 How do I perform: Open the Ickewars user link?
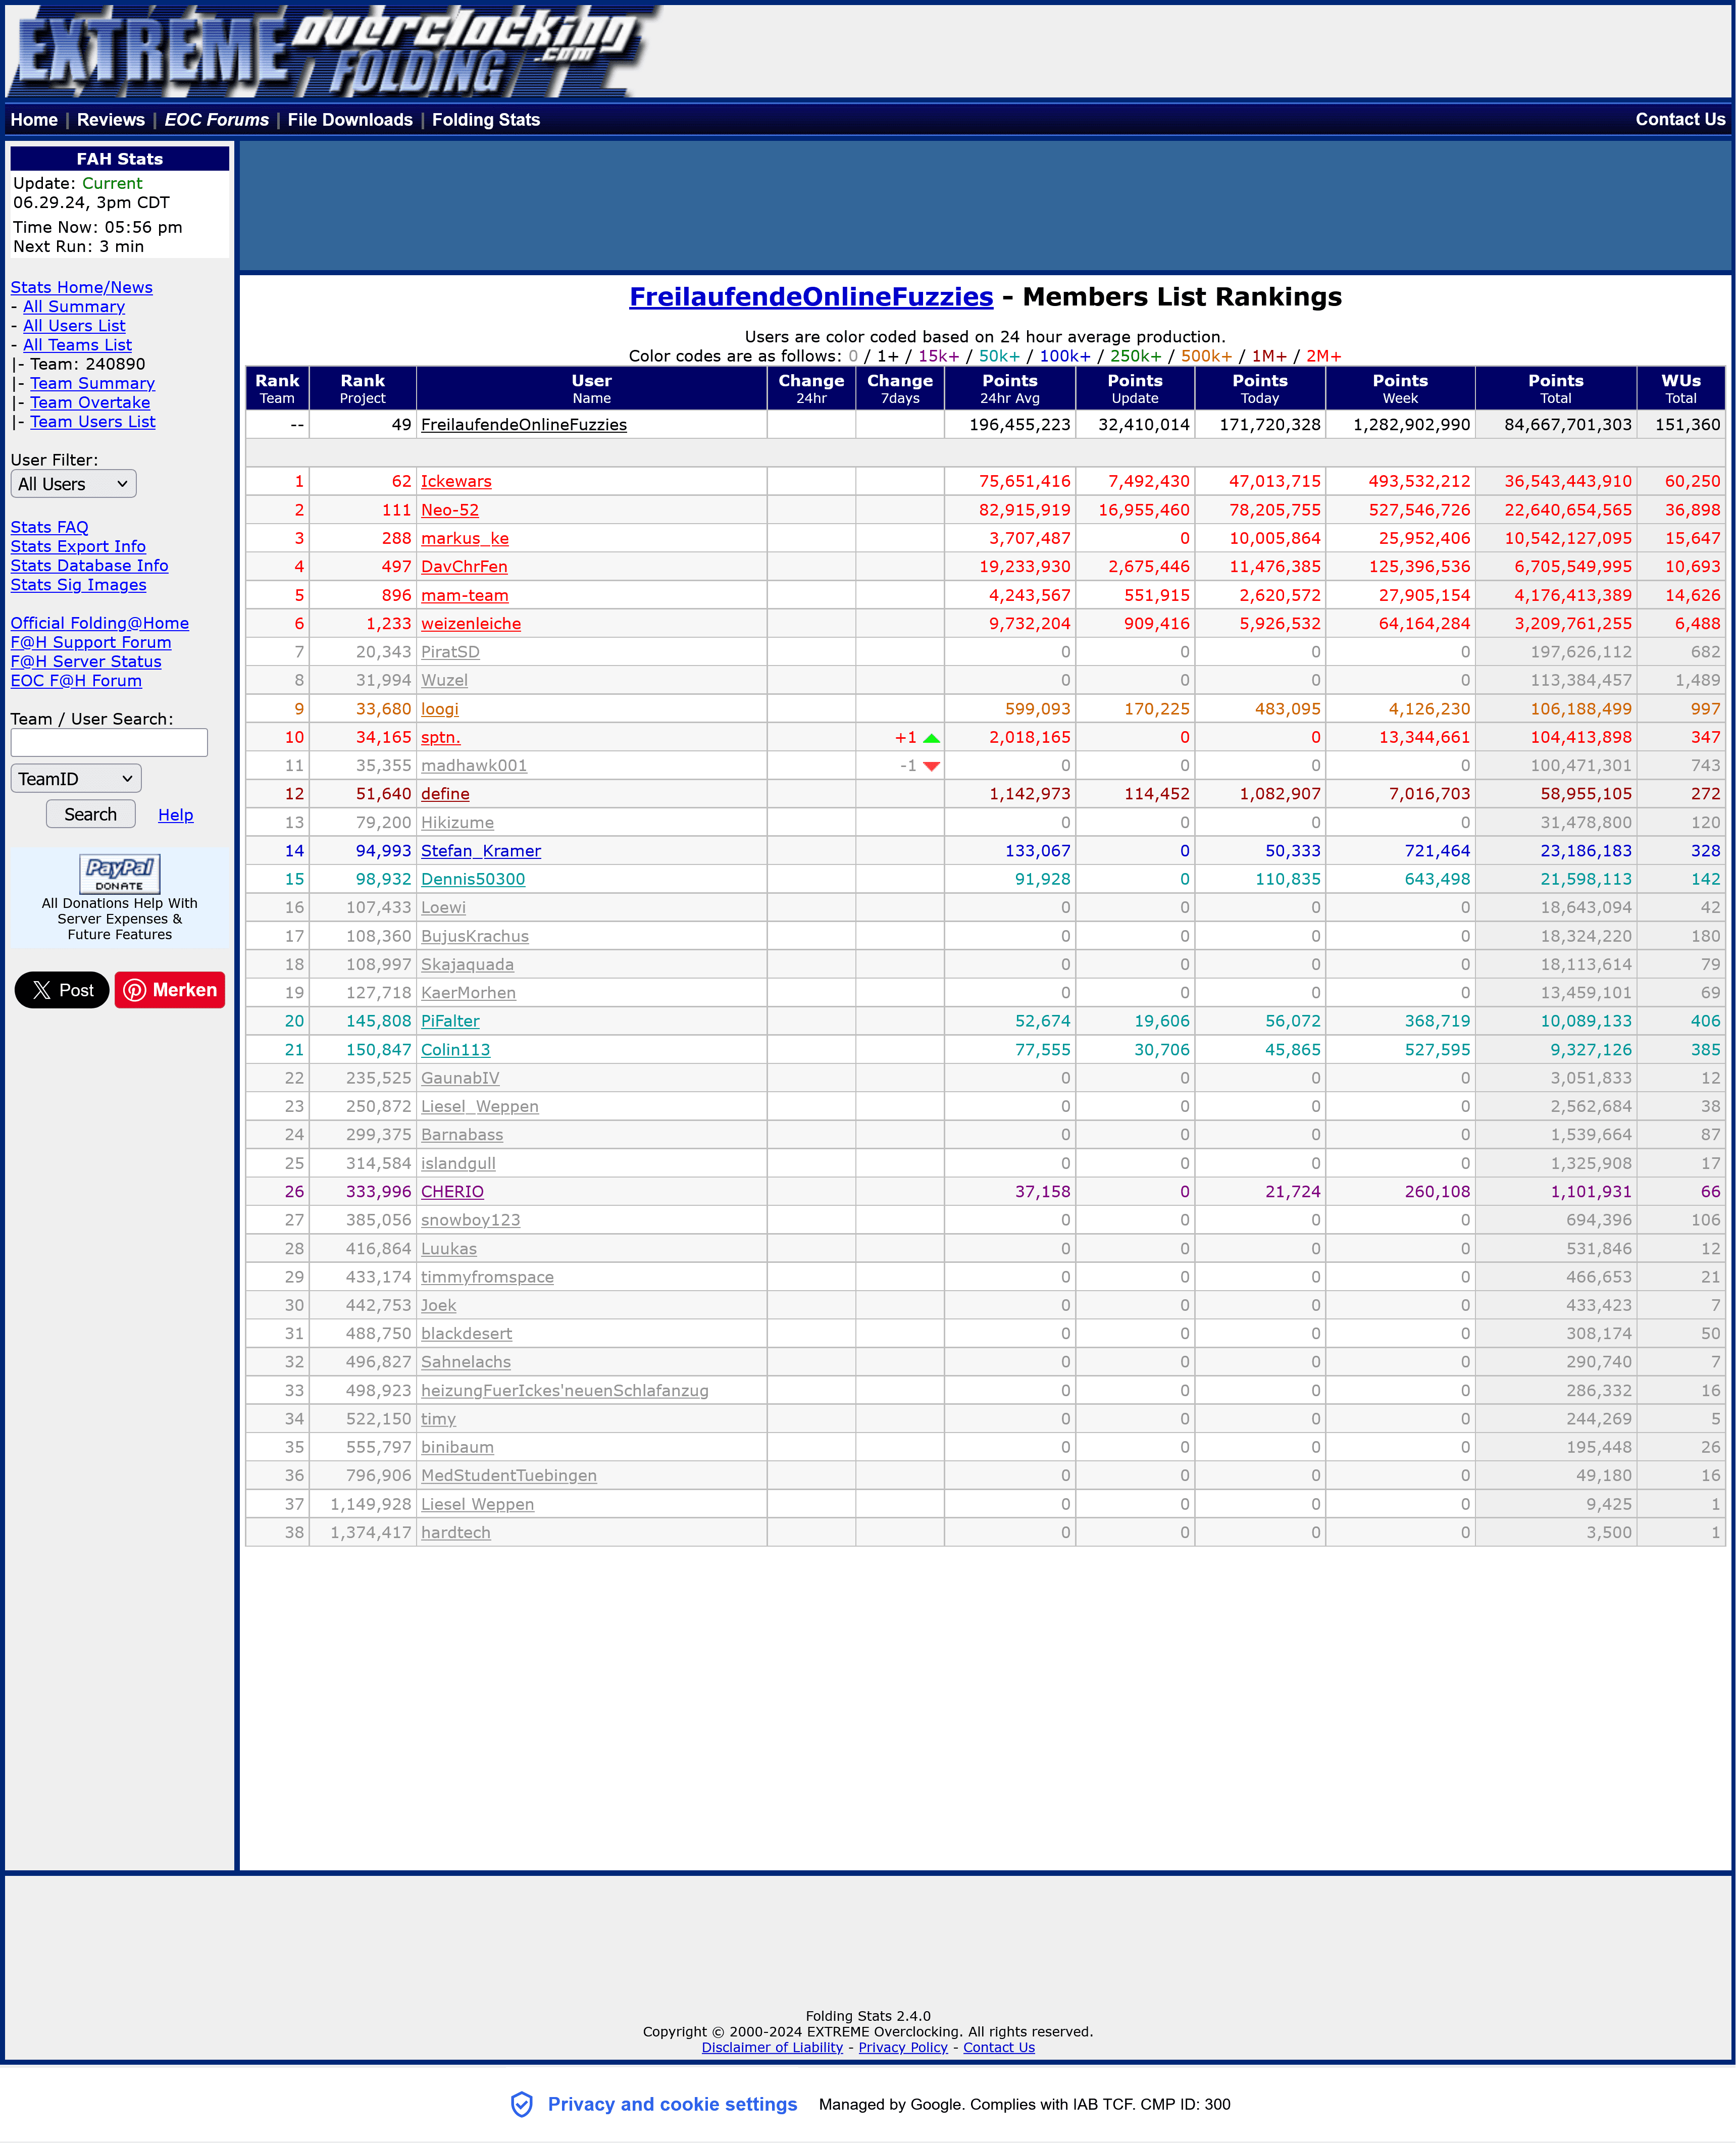click(x=456, y=481)
